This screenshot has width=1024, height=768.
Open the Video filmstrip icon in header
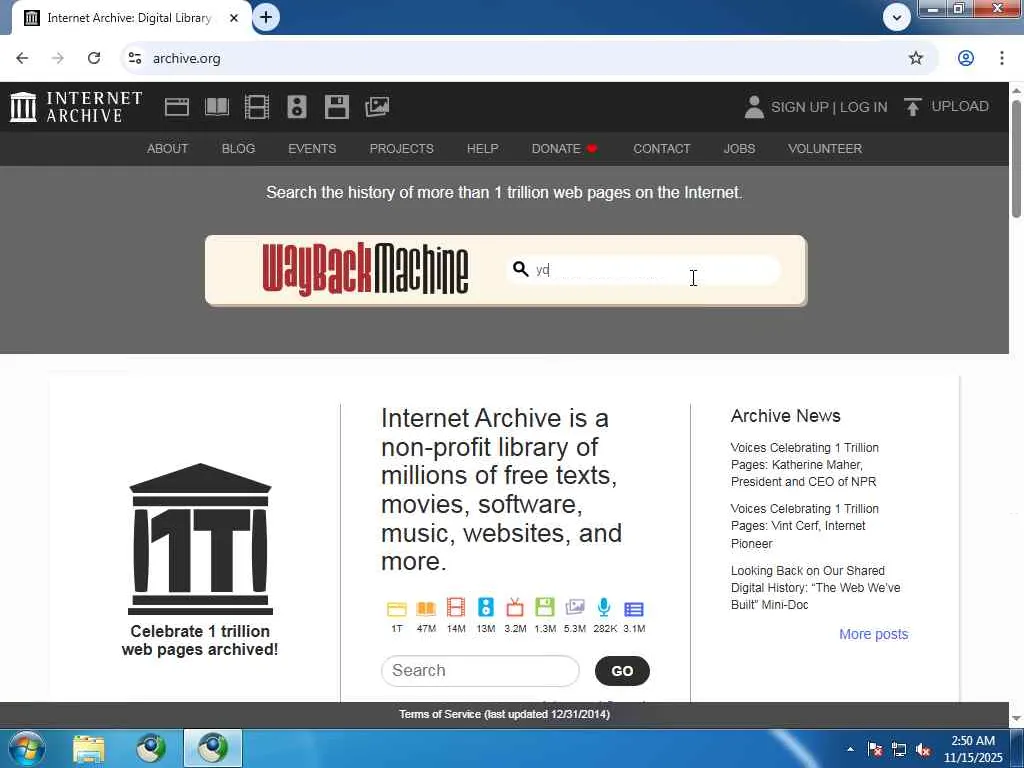pos(257,106)
